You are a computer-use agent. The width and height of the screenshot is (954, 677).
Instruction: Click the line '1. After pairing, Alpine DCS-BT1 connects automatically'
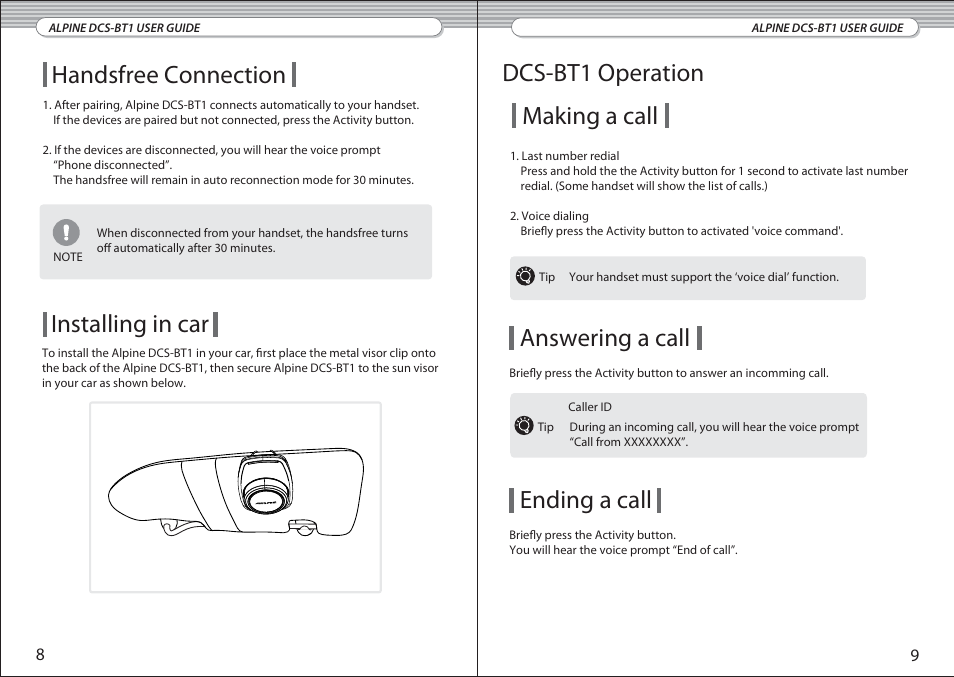click(x=231, y=105)
